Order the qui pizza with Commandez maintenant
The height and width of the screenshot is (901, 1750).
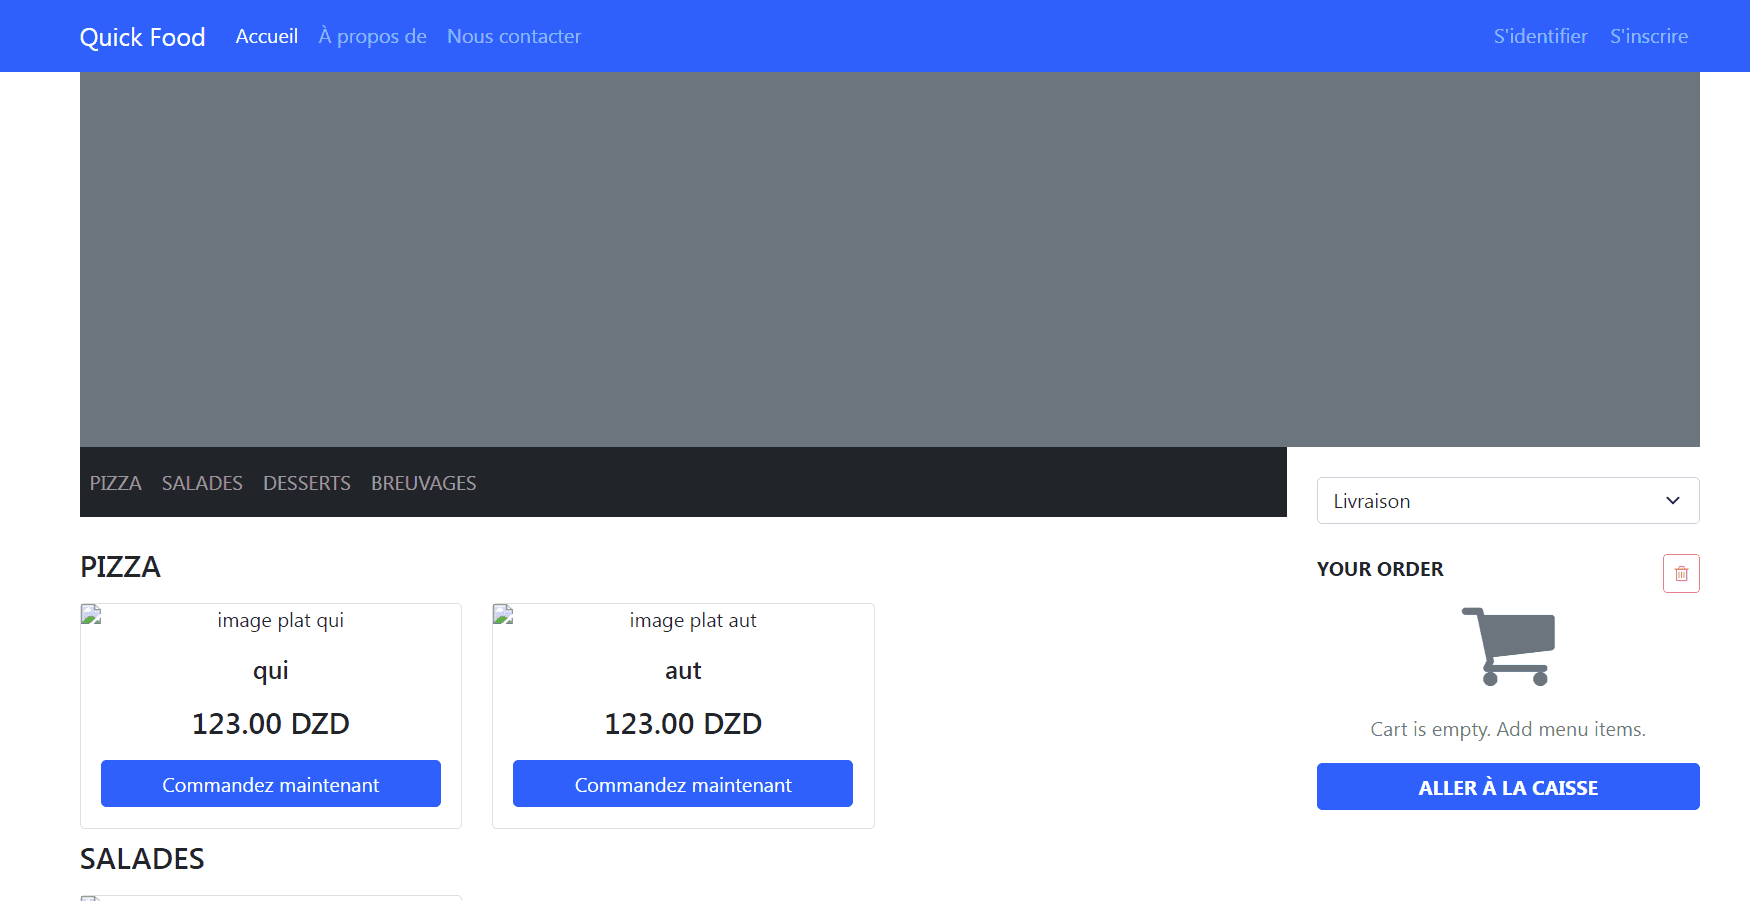(x=270, y=784)
